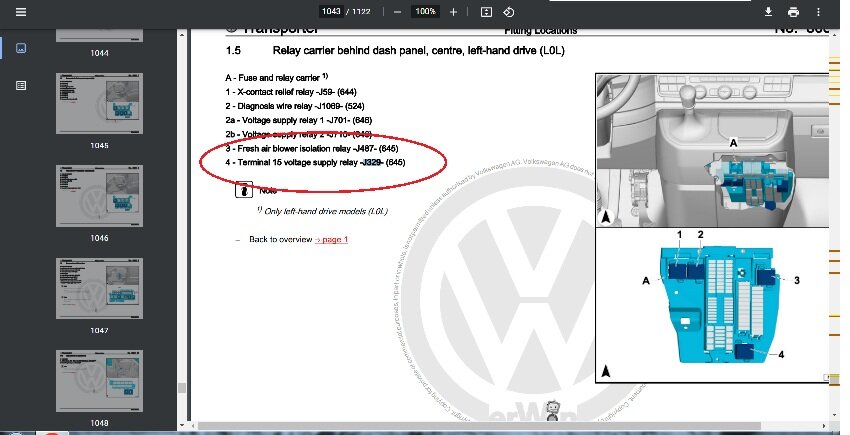Open page 1045 thumbnail

click(99, 103)
